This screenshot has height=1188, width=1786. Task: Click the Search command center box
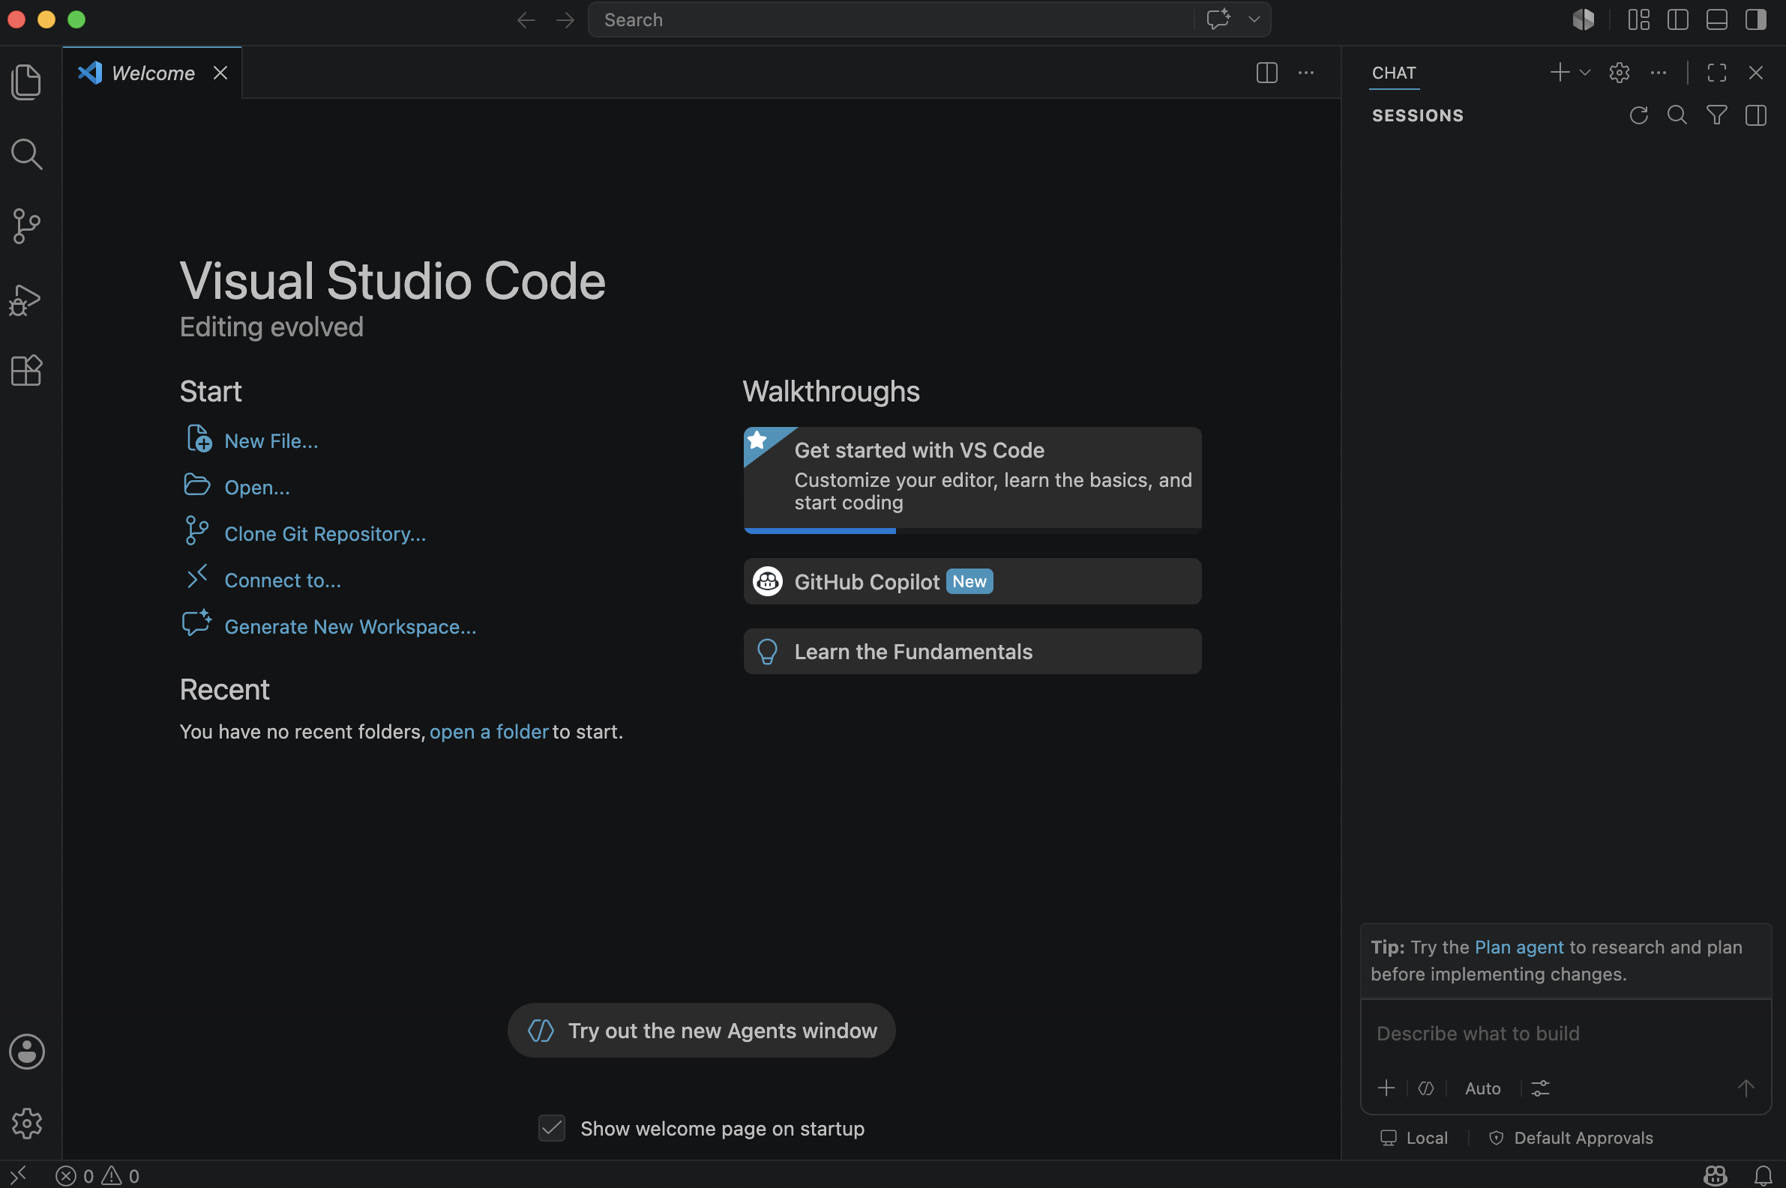point(891,20)
